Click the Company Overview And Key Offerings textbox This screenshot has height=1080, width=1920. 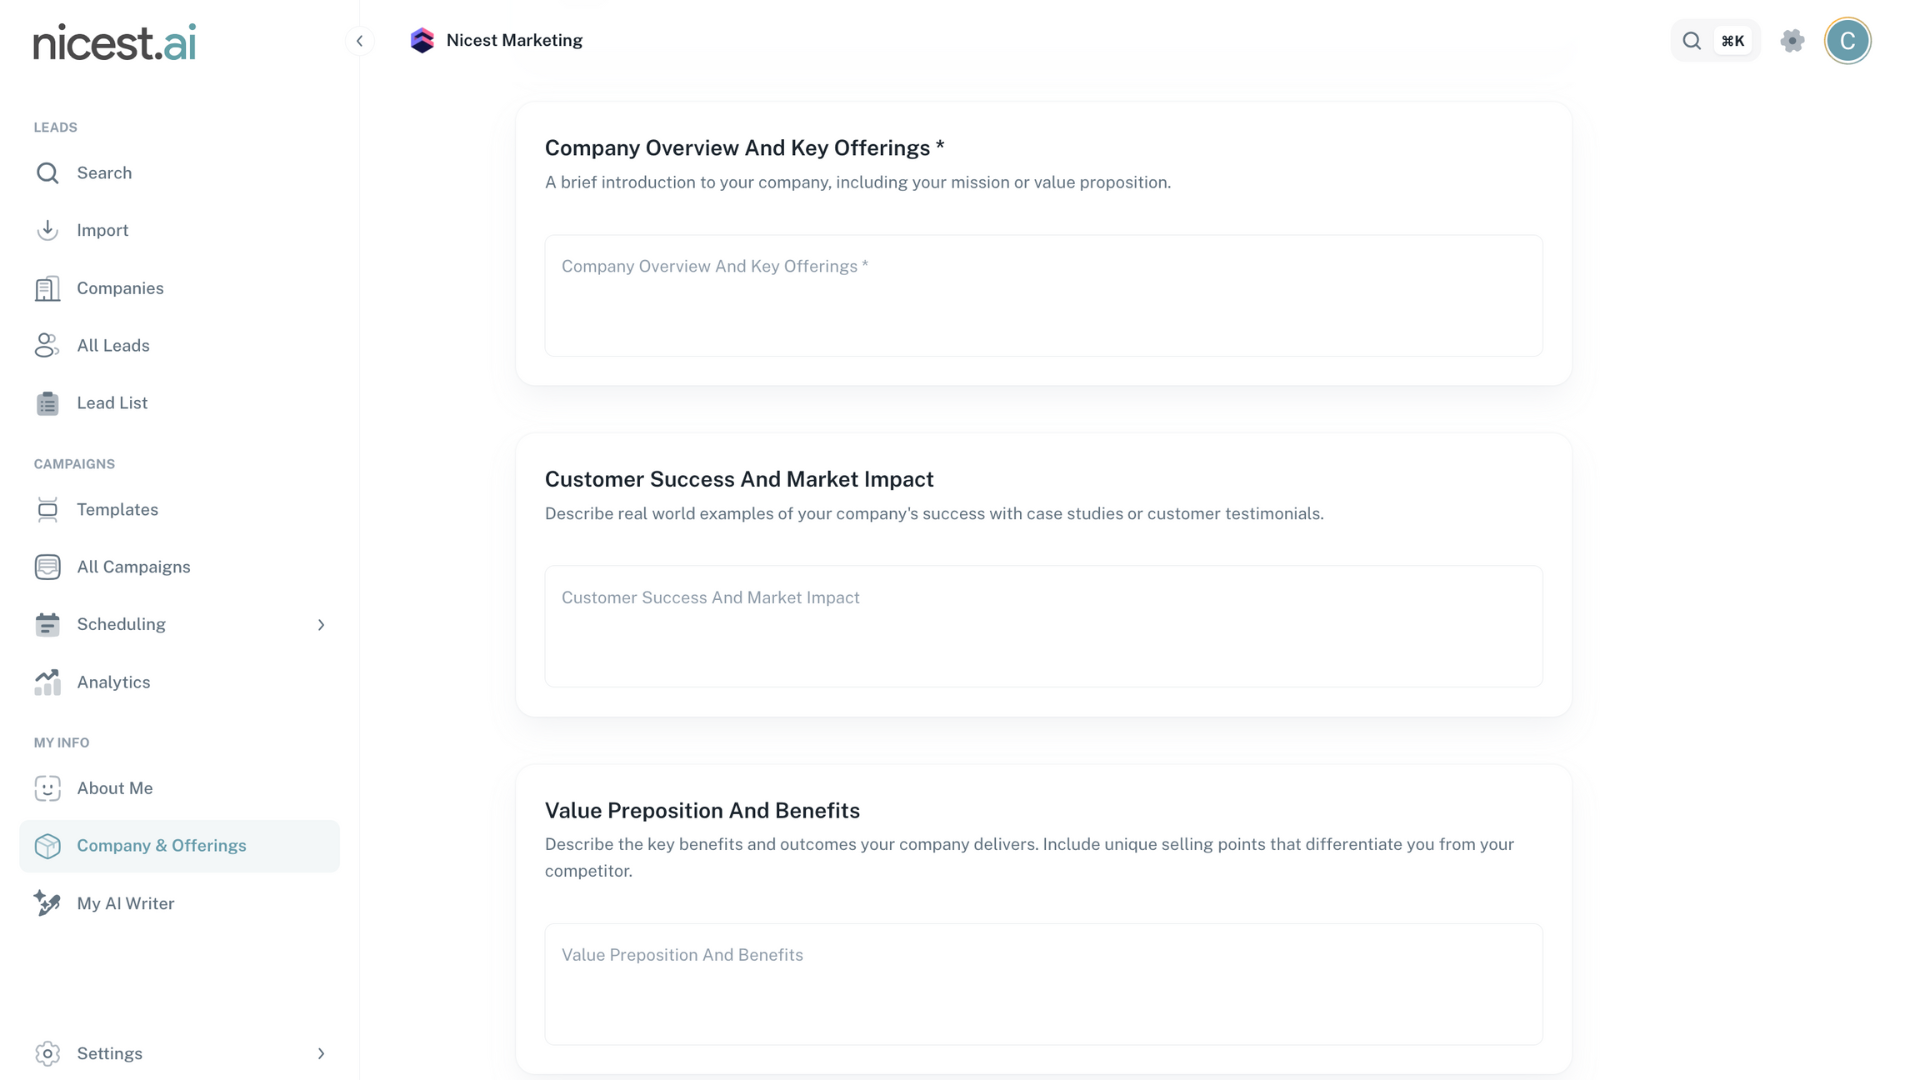(1043, 296)
